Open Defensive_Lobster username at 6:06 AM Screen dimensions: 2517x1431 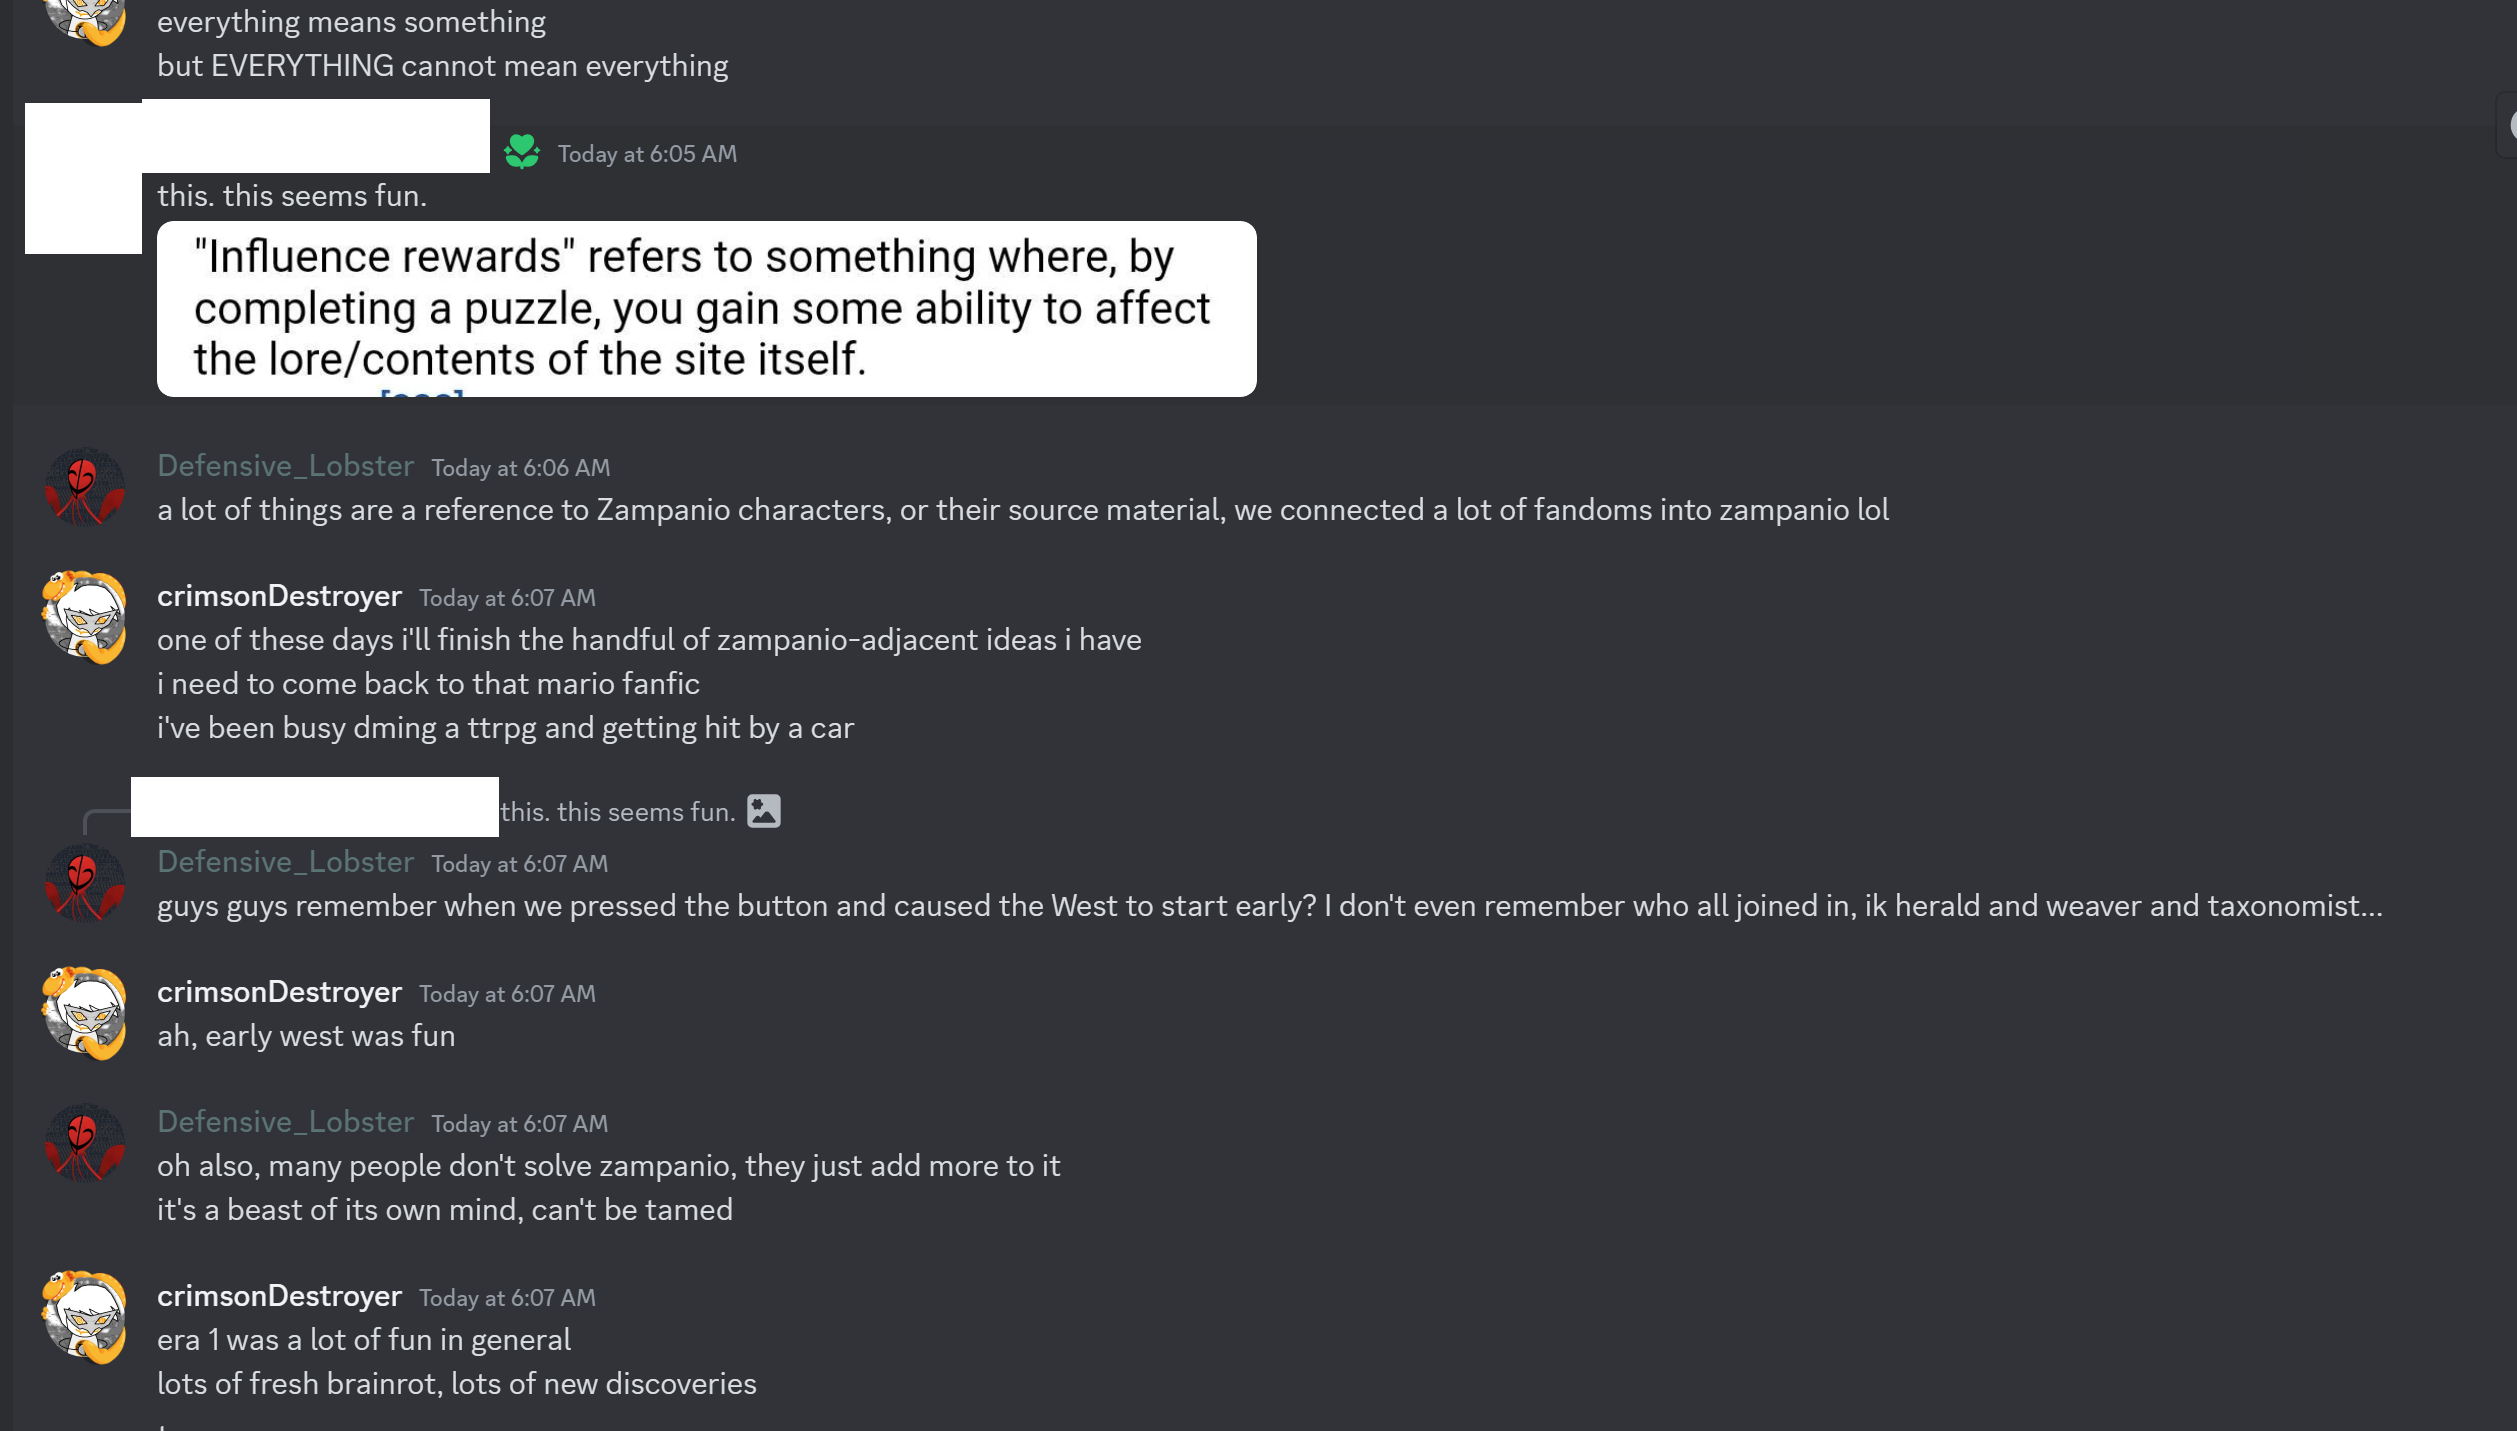pos(285,466)
